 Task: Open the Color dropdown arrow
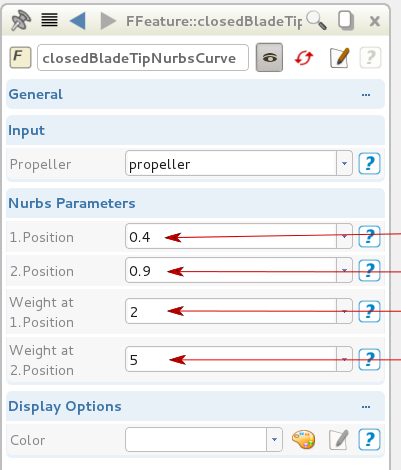[274, 440]
